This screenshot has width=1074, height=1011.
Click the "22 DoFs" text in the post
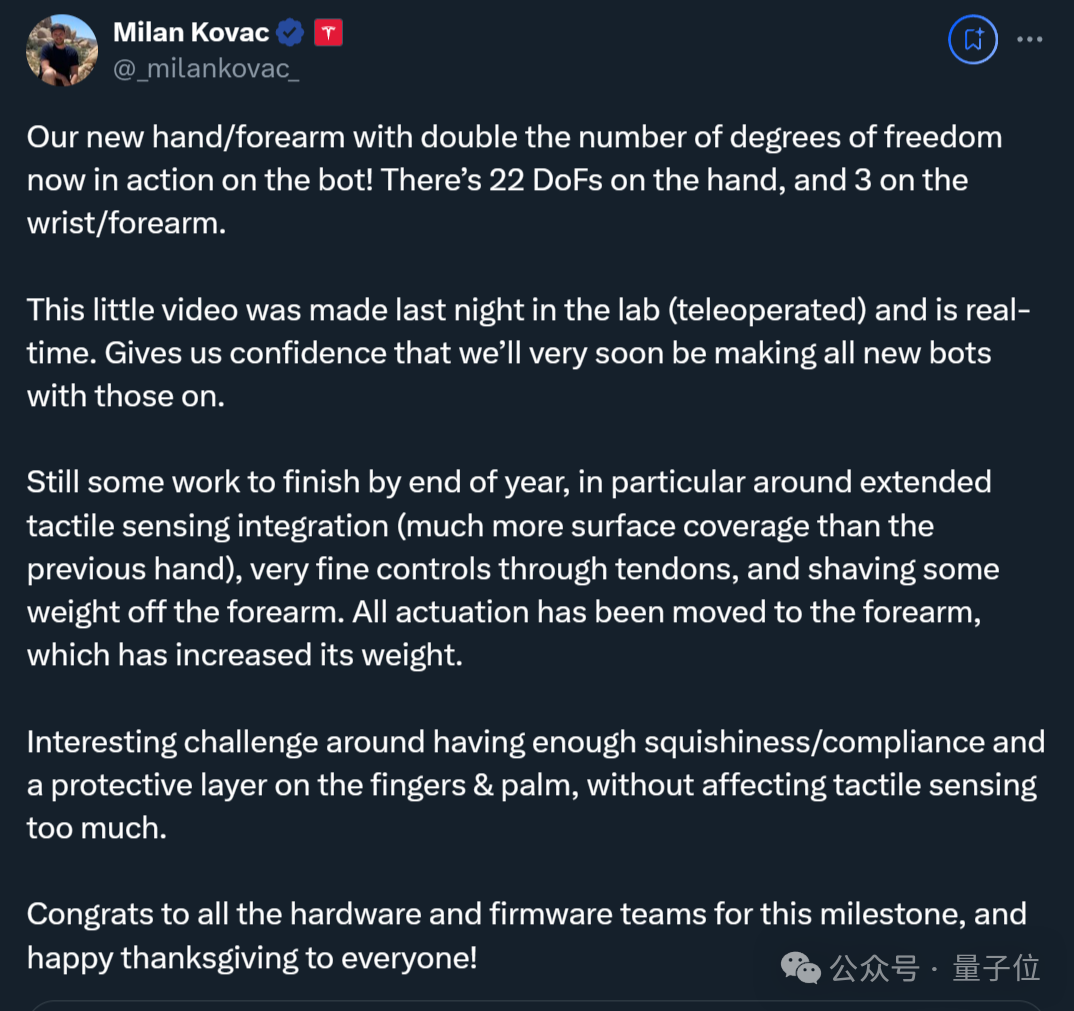pos(545,180)
